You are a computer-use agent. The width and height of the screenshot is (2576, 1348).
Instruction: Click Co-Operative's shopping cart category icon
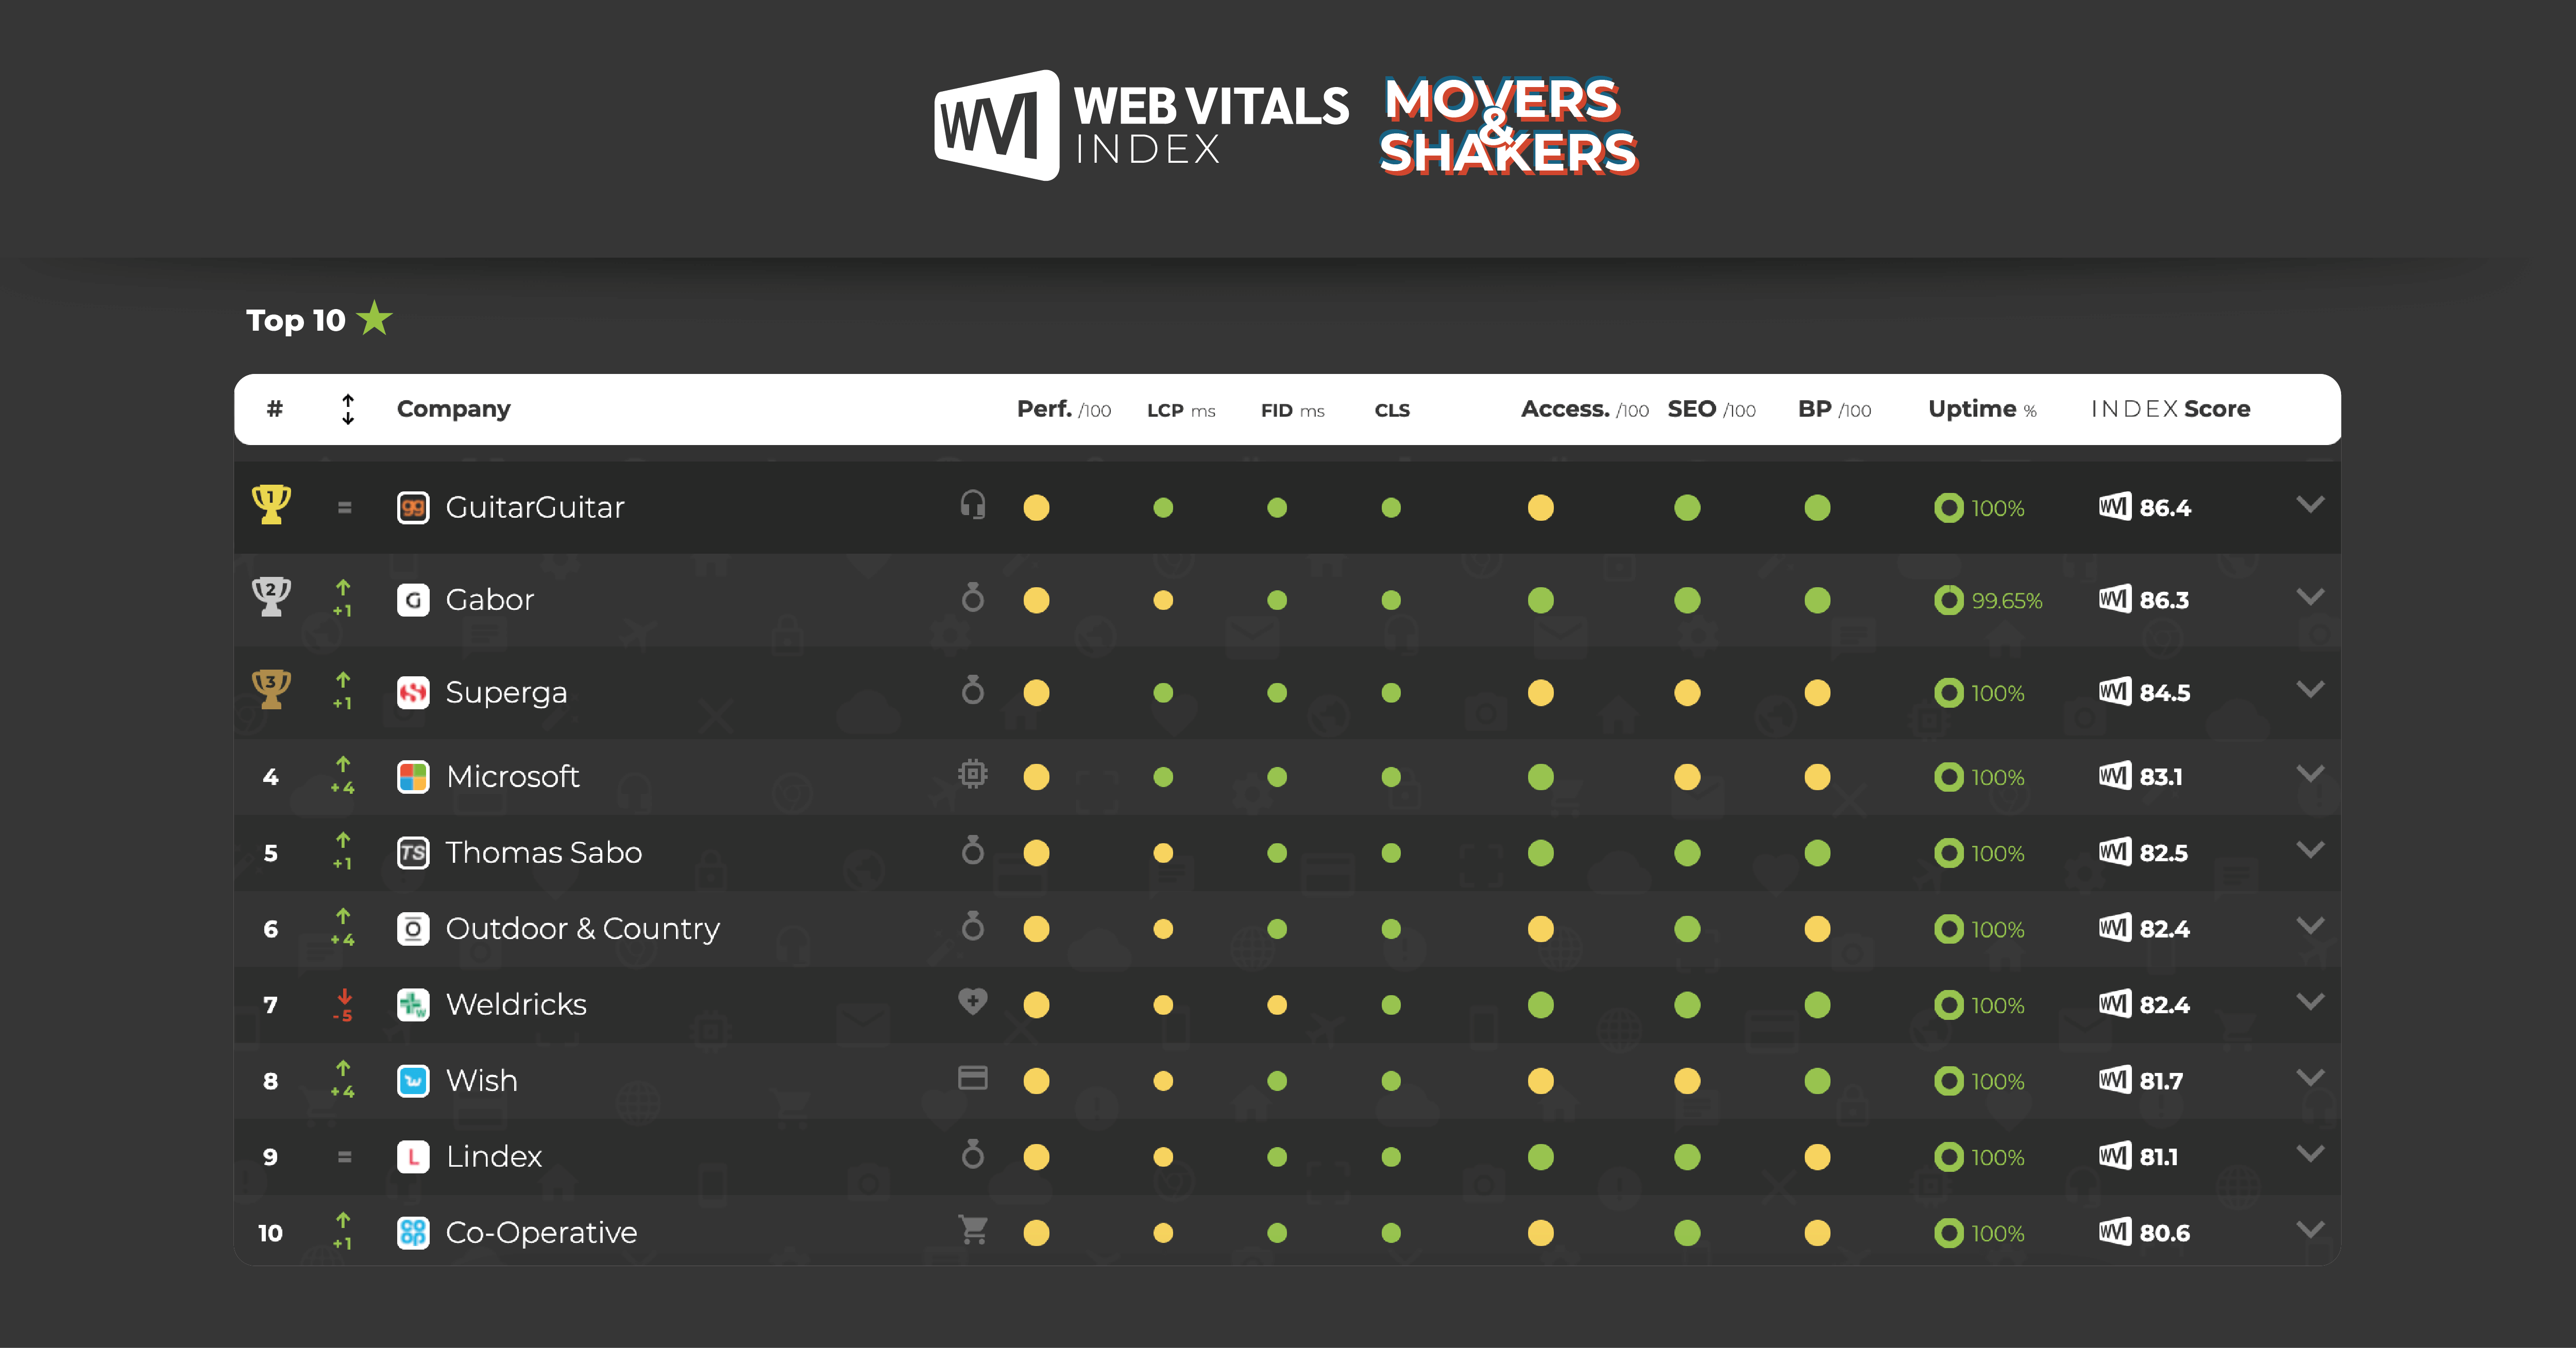pos(973,1230)
